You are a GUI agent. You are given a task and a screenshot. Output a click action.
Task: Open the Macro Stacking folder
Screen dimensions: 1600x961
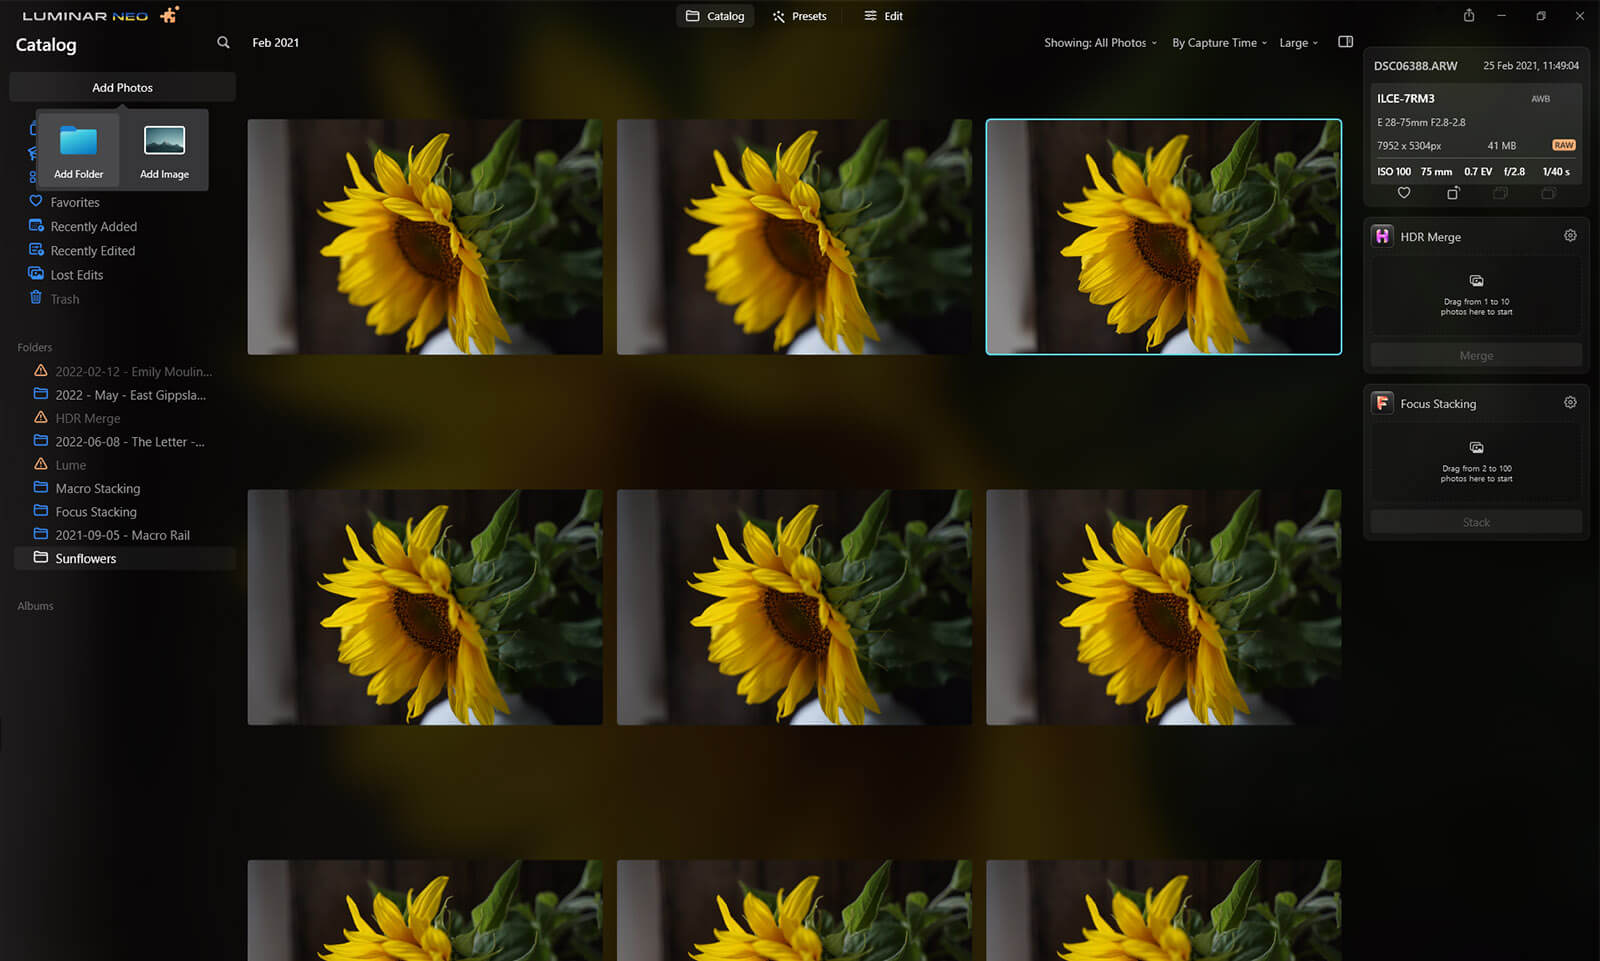[97, 488]
